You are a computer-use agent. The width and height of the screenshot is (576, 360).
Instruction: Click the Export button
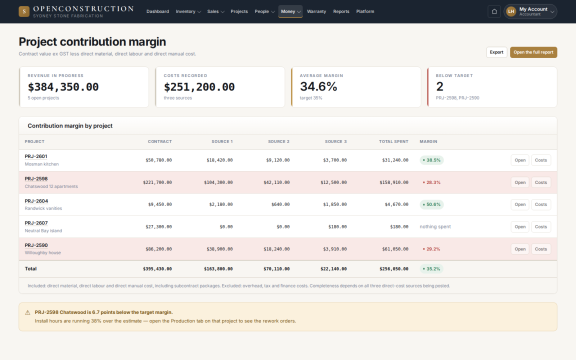[x=496, y=52]
